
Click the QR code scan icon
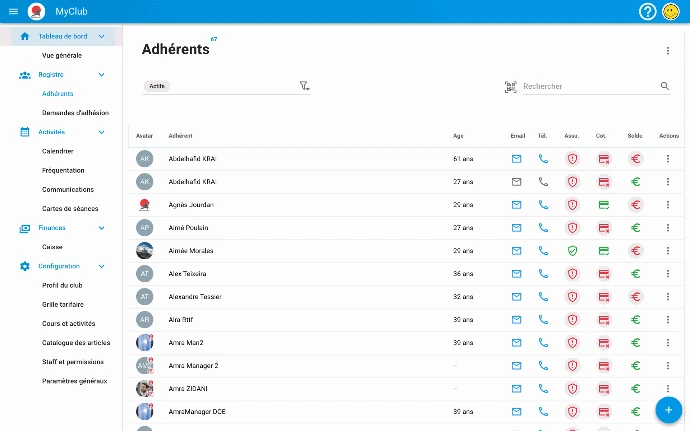tap(510, 87)
